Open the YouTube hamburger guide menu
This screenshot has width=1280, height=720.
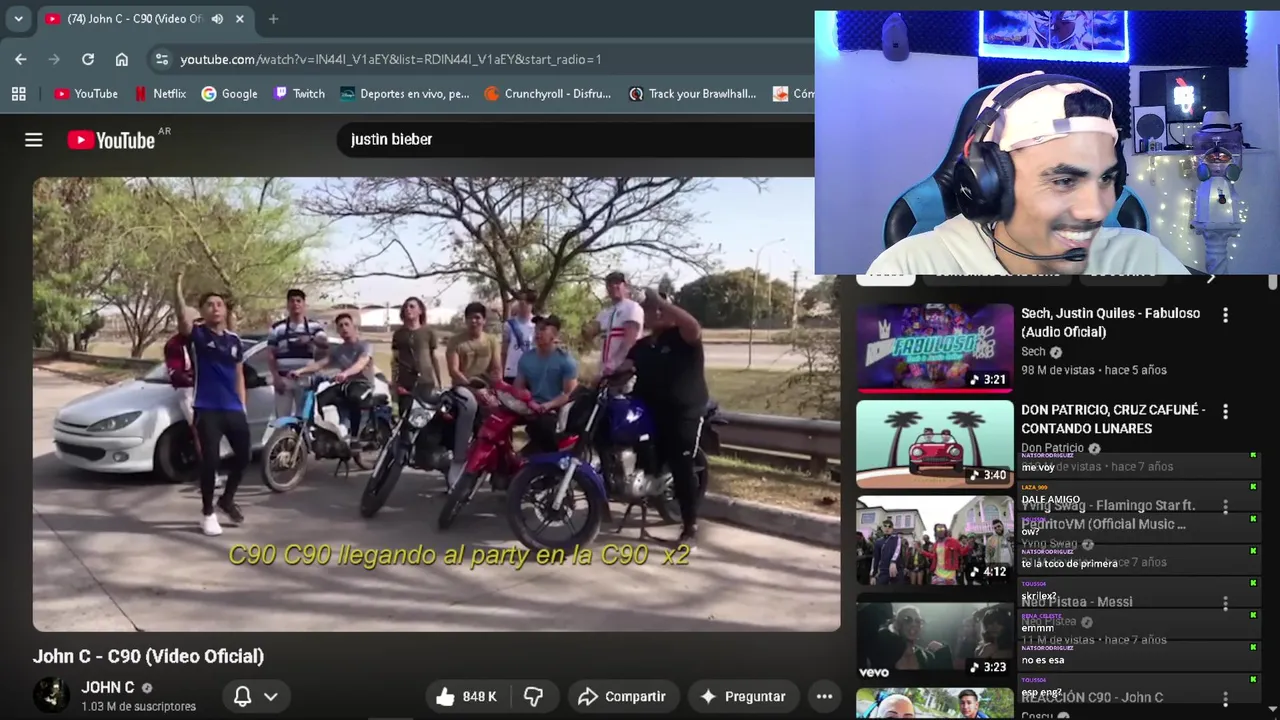point(34,140)
